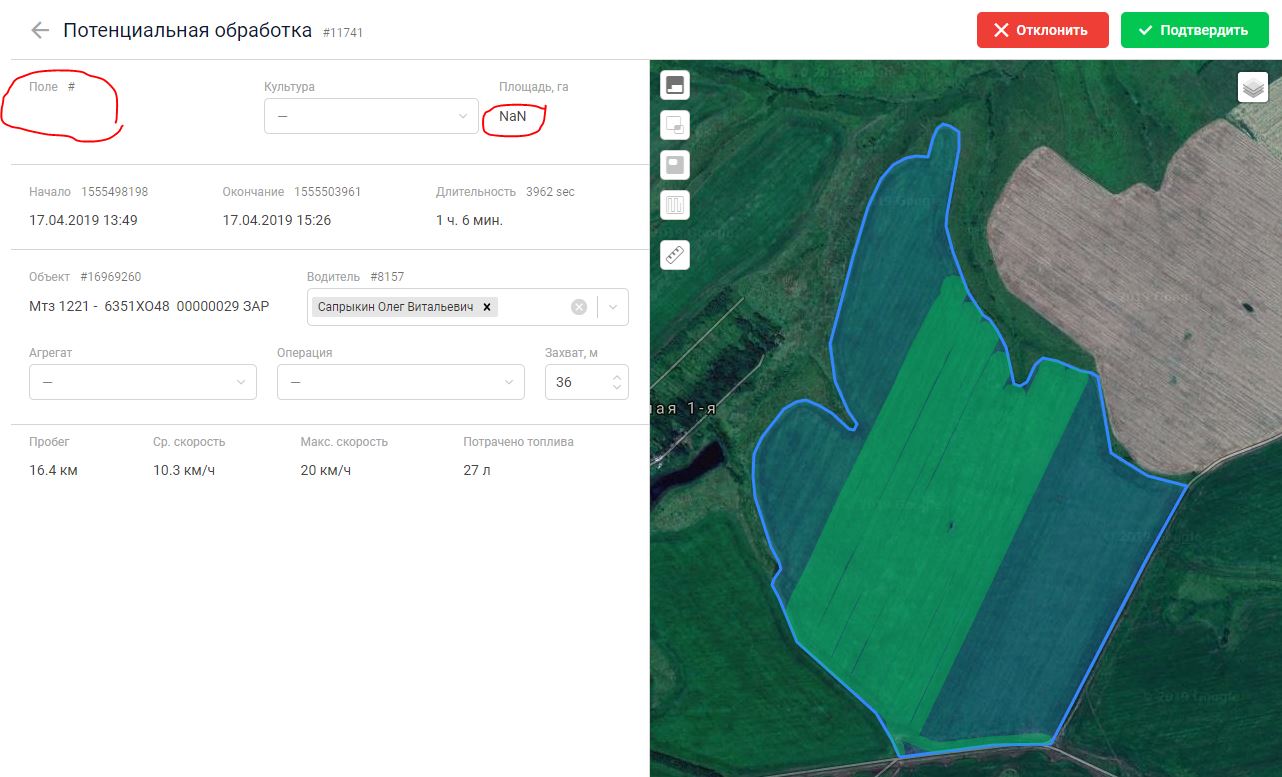This screenshot has height=777, width=1282.
Task: Click the vertical track lines map tool
Action: coord(675,206)
